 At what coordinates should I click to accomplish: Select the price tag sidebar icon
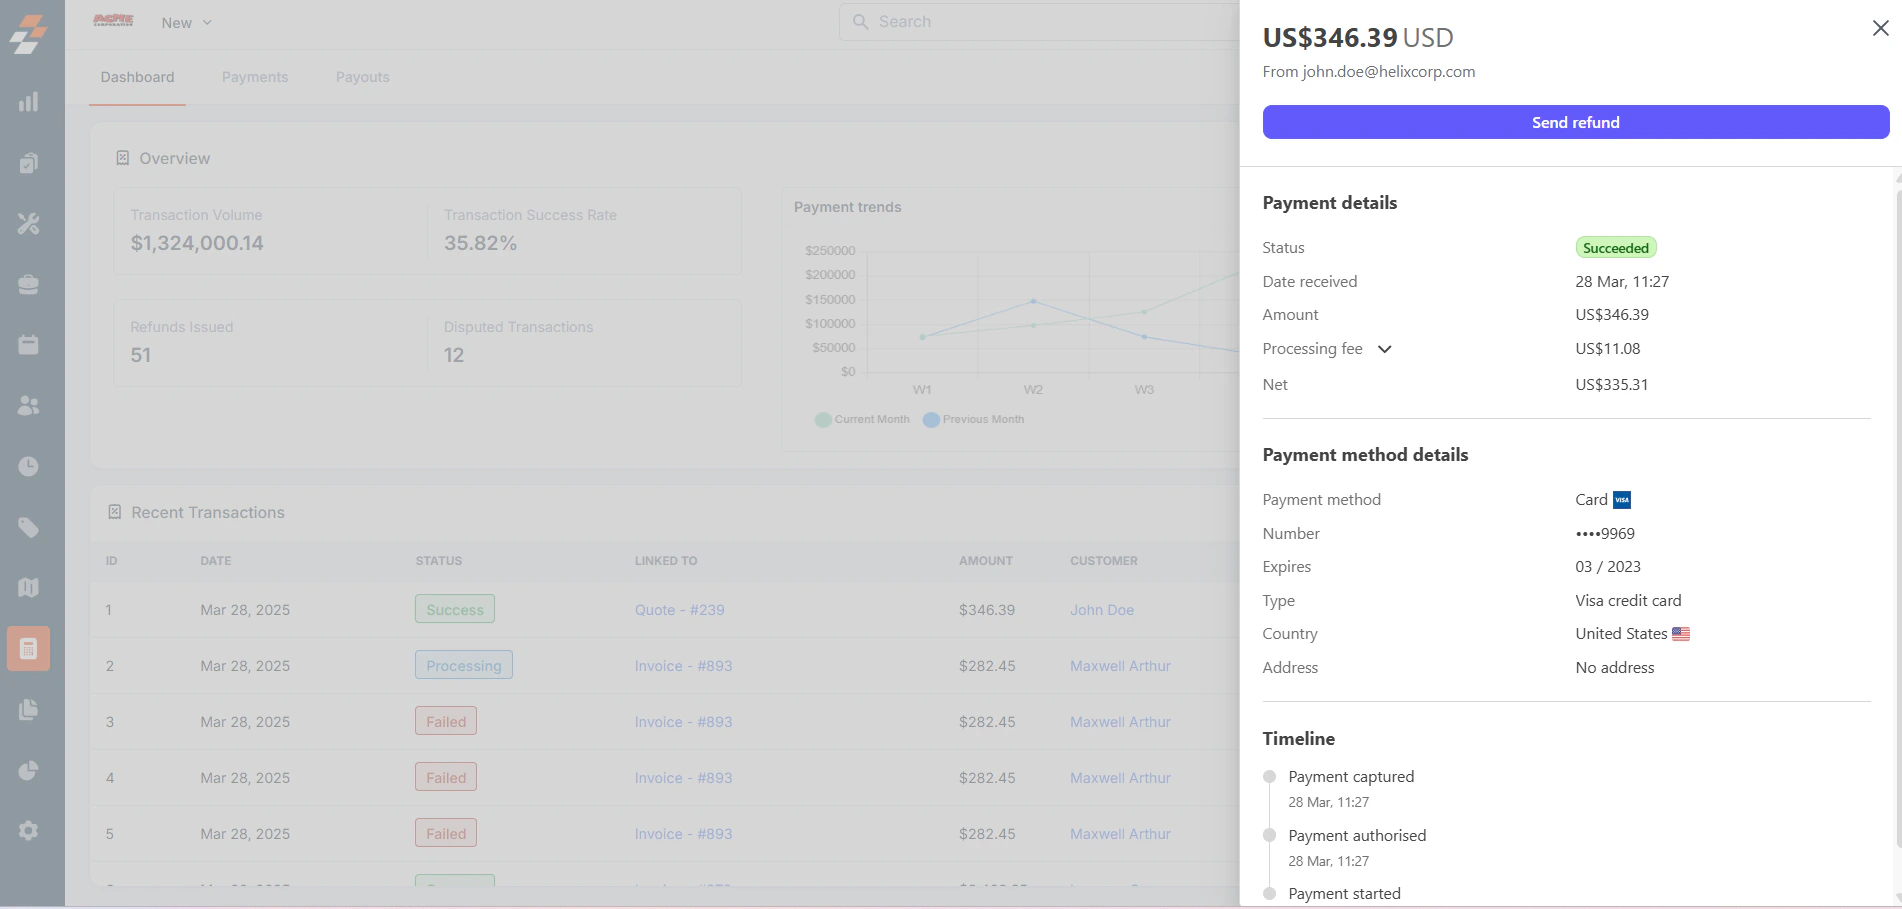tap(28, 528)
